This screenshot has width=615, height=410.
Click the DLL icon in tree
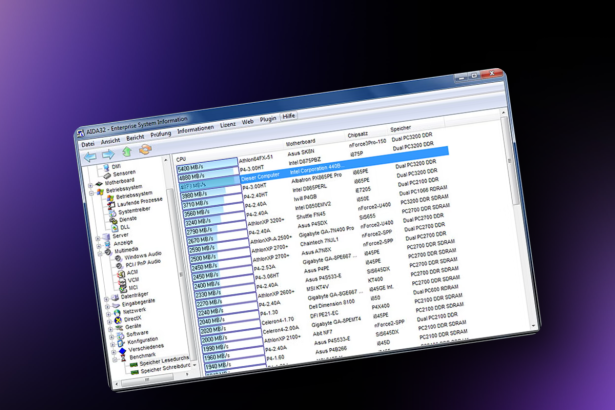click(x=115, y=228)
